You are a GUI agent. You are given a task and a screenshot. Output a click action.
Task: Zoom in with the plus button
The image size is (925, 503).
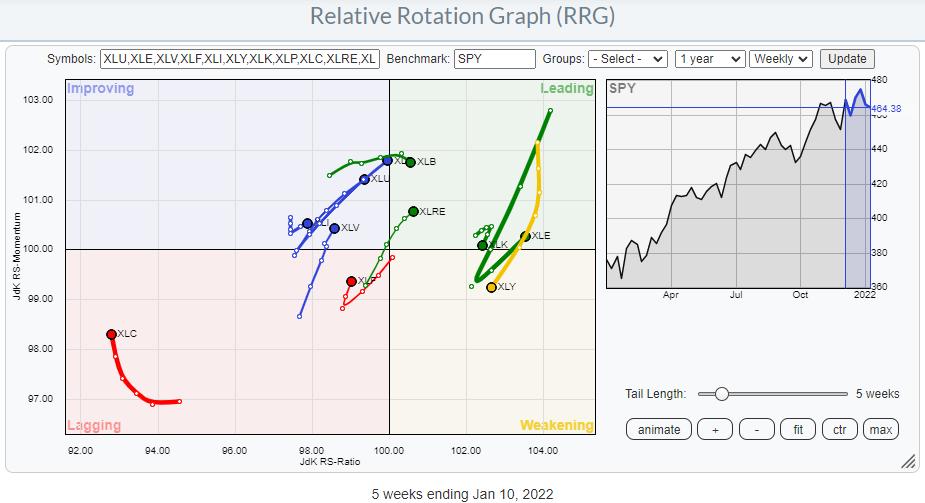[x=714, y=429]
